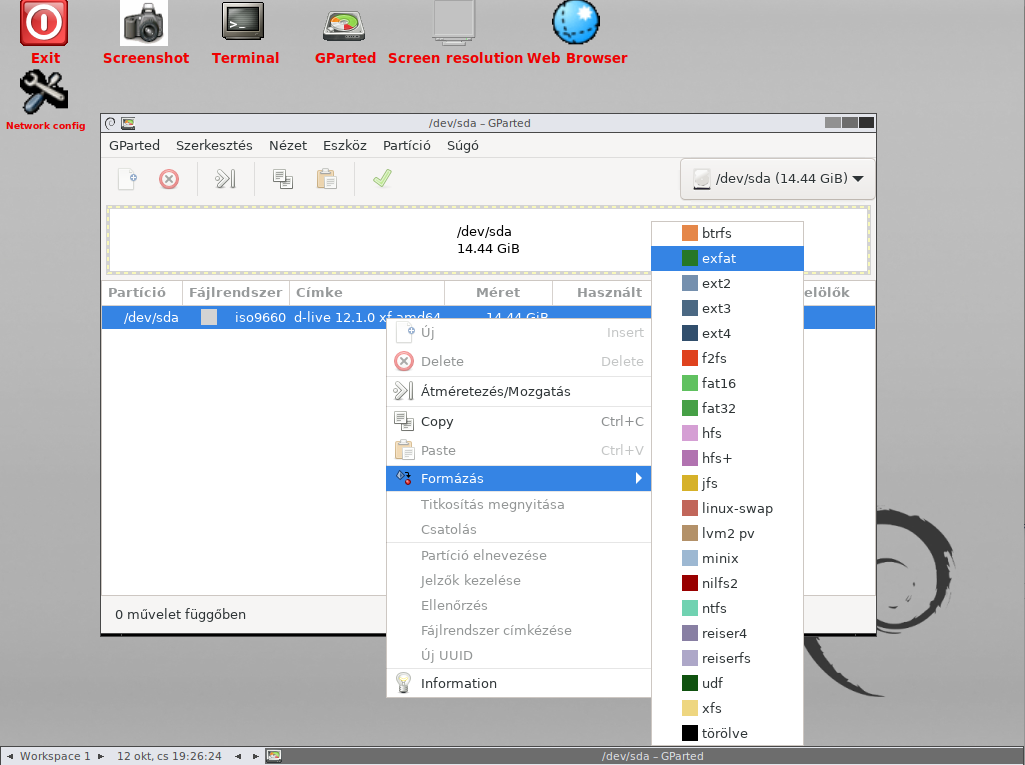Choose udf in the format submenu
The image size is (1025, 765).
click(x=727, y=683)
